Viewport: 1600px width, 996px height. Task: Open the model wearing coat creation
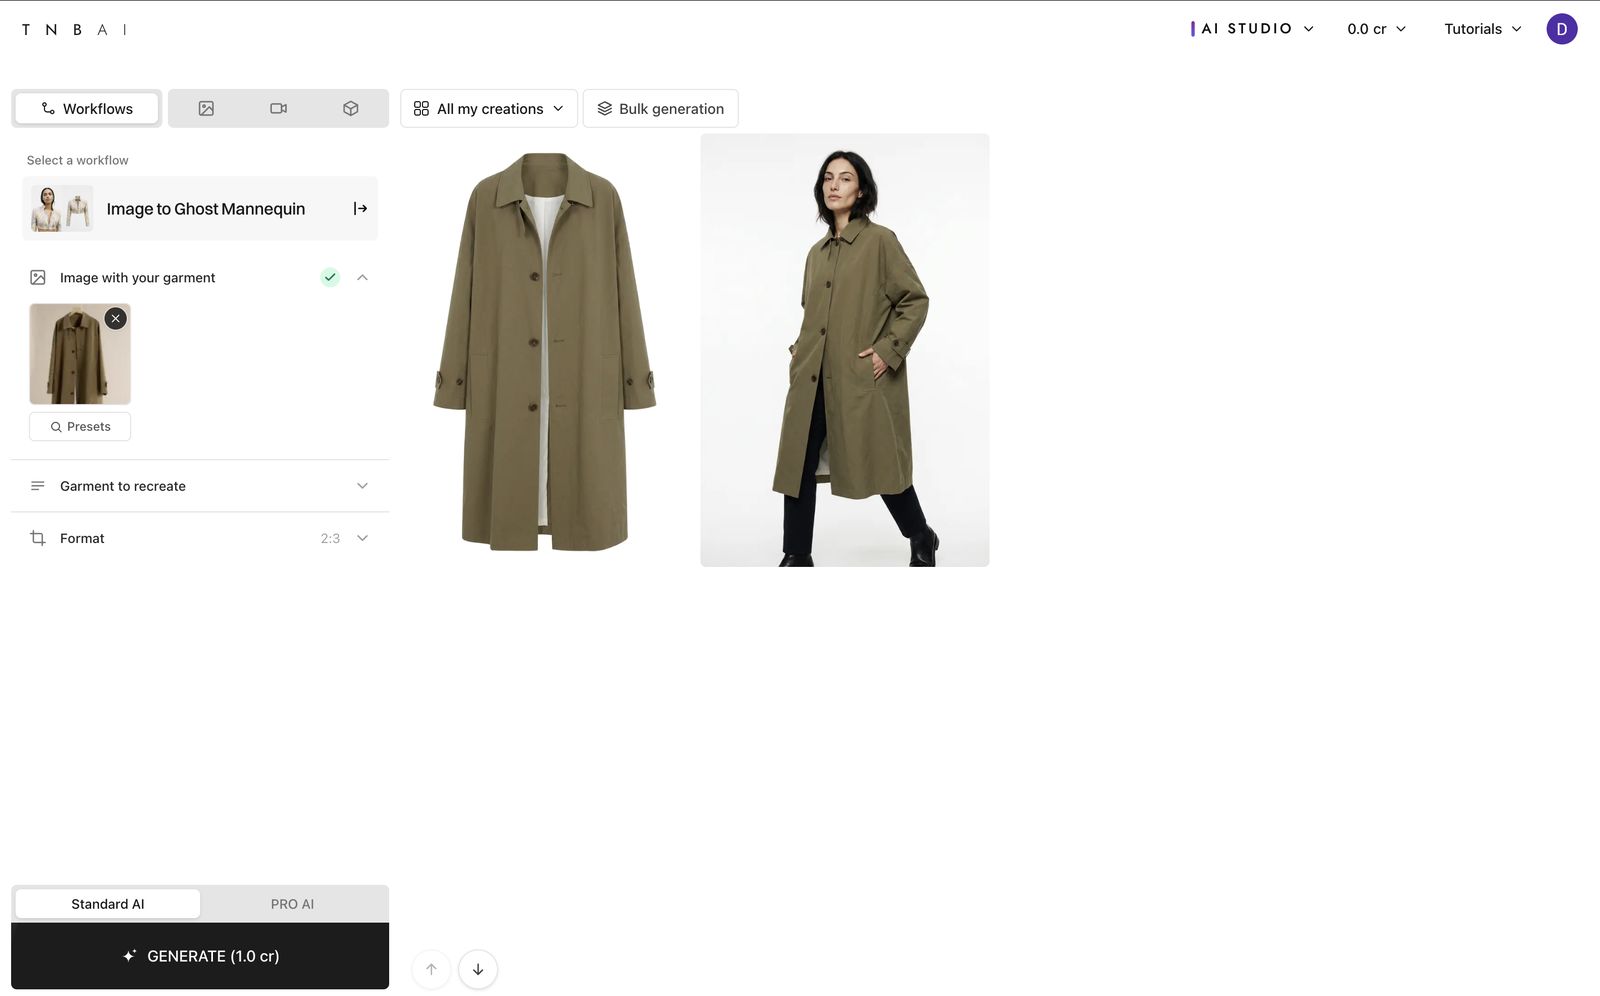(x=845, y=350)
